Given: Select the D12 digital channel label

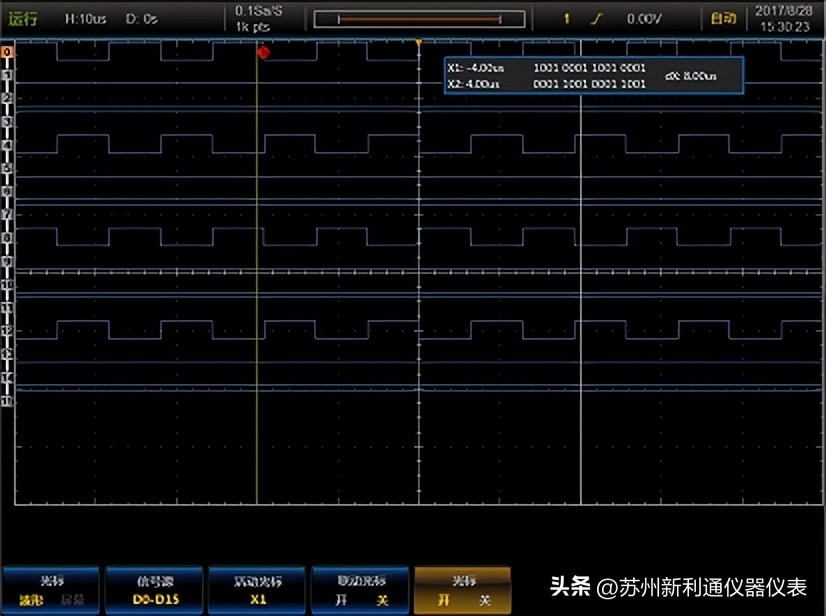Looking at the screenshot, I should 7,330.
